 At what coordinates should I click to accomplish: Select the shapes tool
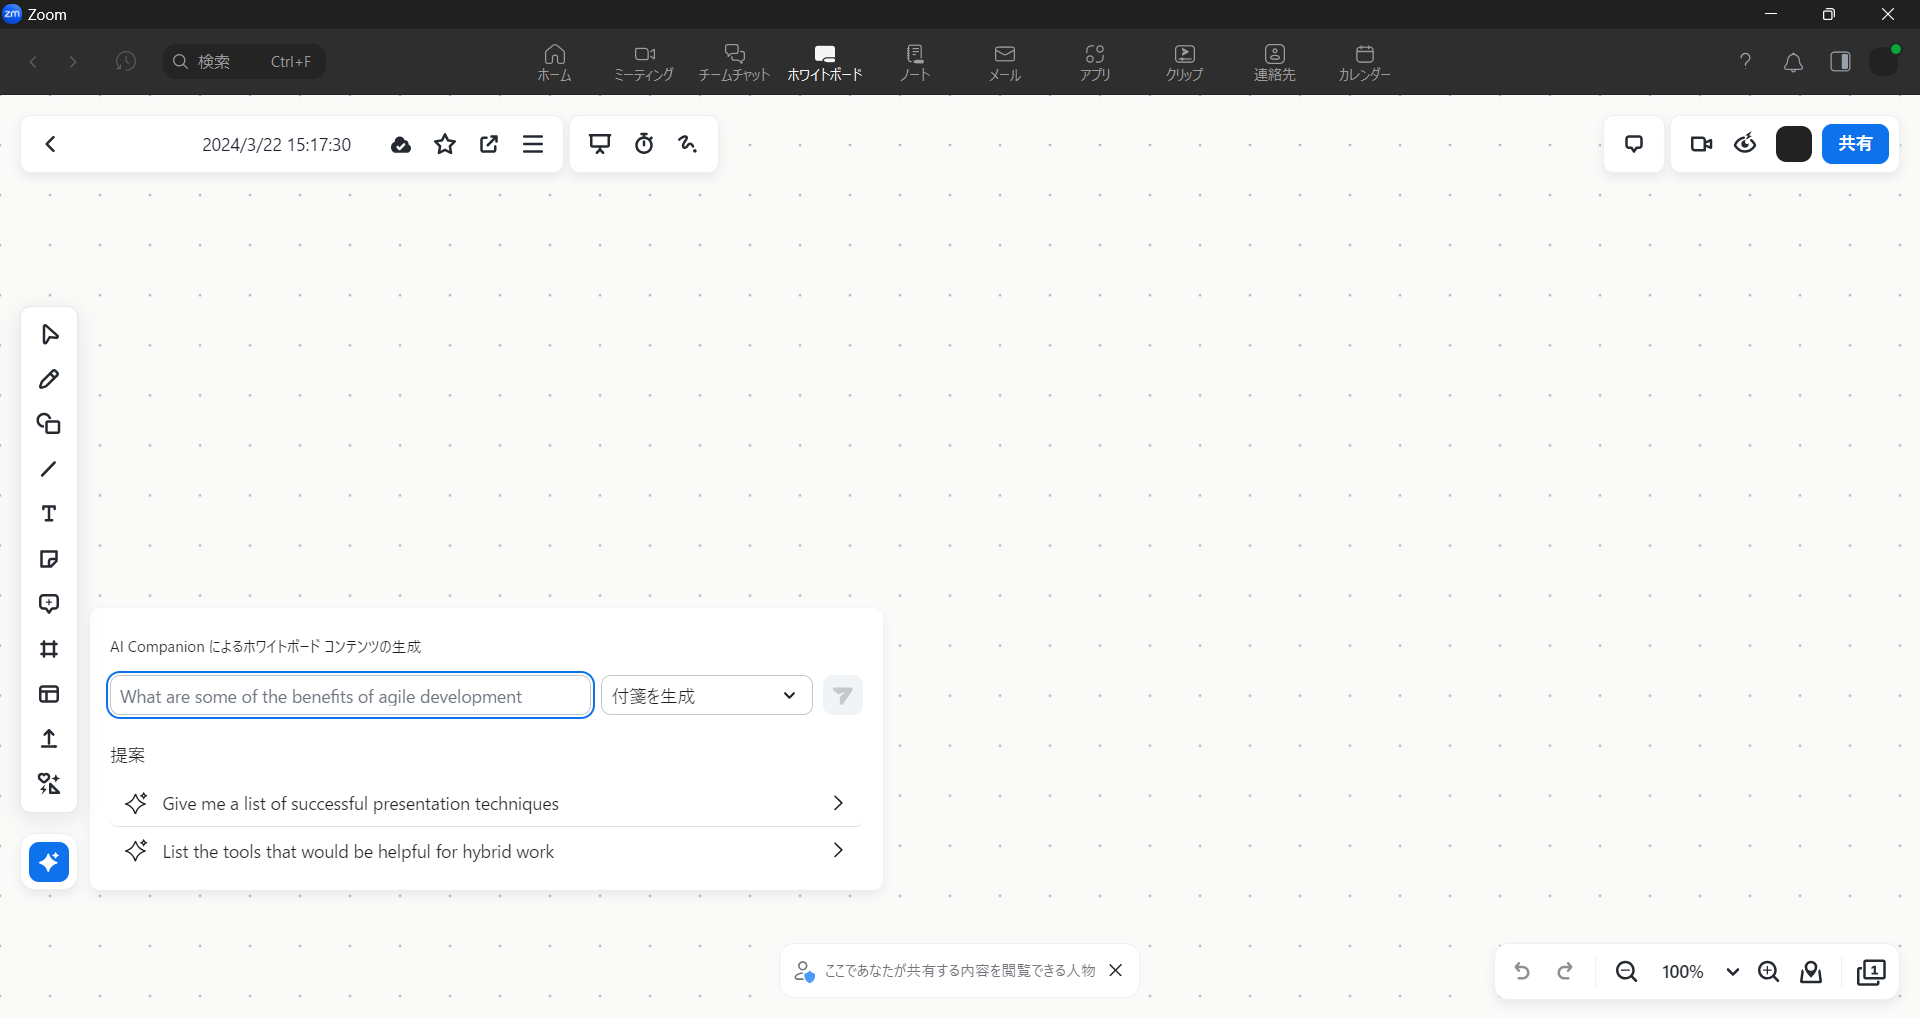(x=49, y=424)
